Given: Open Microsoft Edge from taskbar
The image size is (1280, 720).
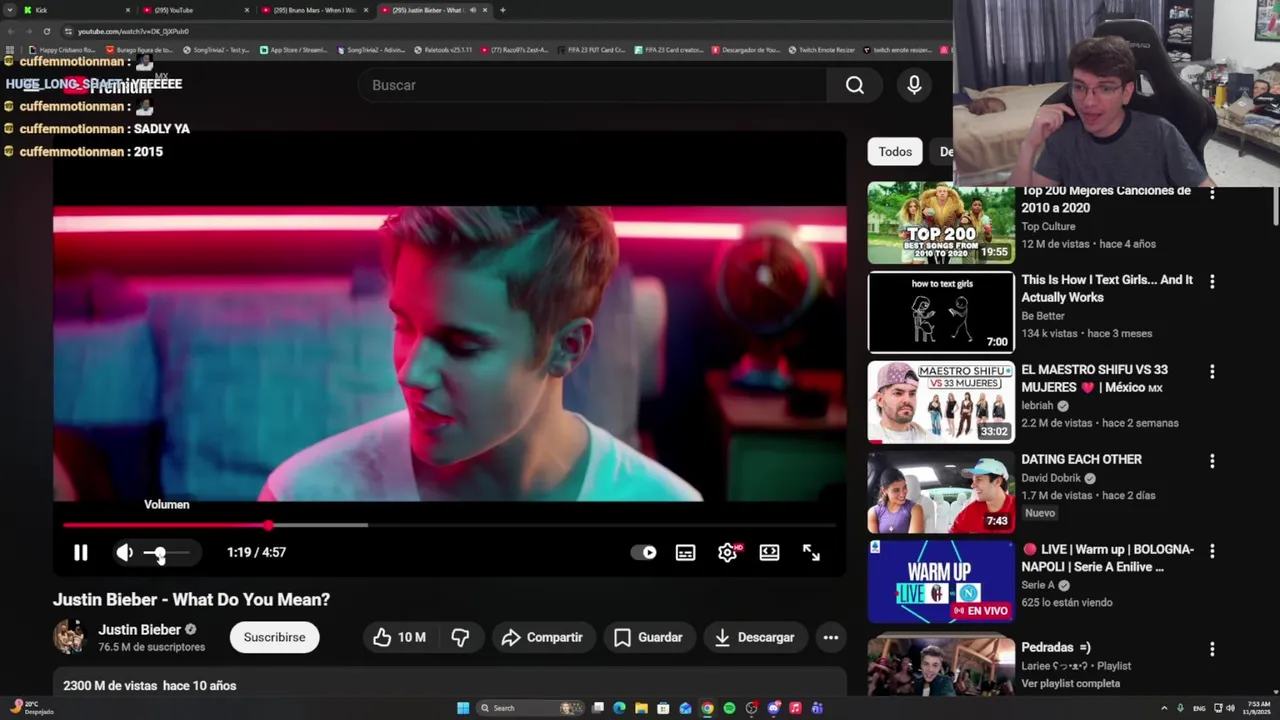Looking at the screenshot, I should point(619,708).
